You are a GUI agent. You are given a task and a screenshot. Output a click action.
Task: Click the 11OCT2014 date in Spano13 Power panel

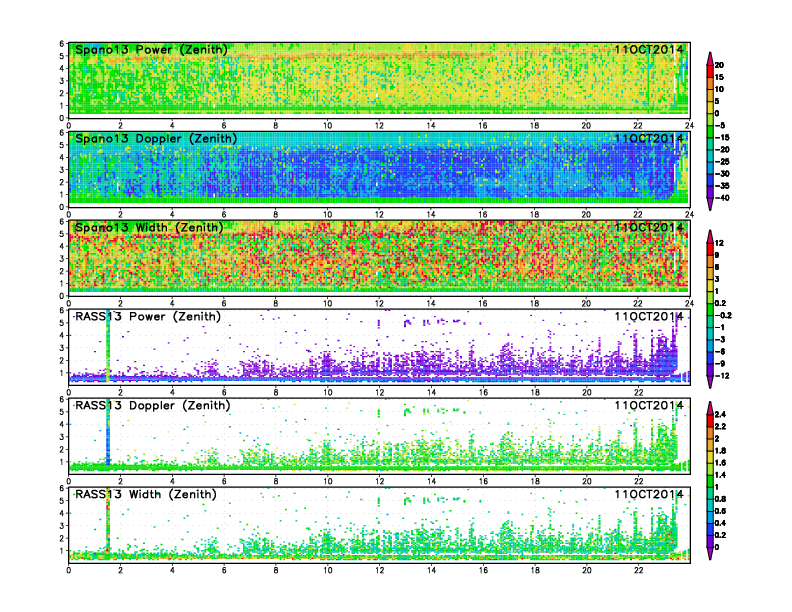coord(649,49)
